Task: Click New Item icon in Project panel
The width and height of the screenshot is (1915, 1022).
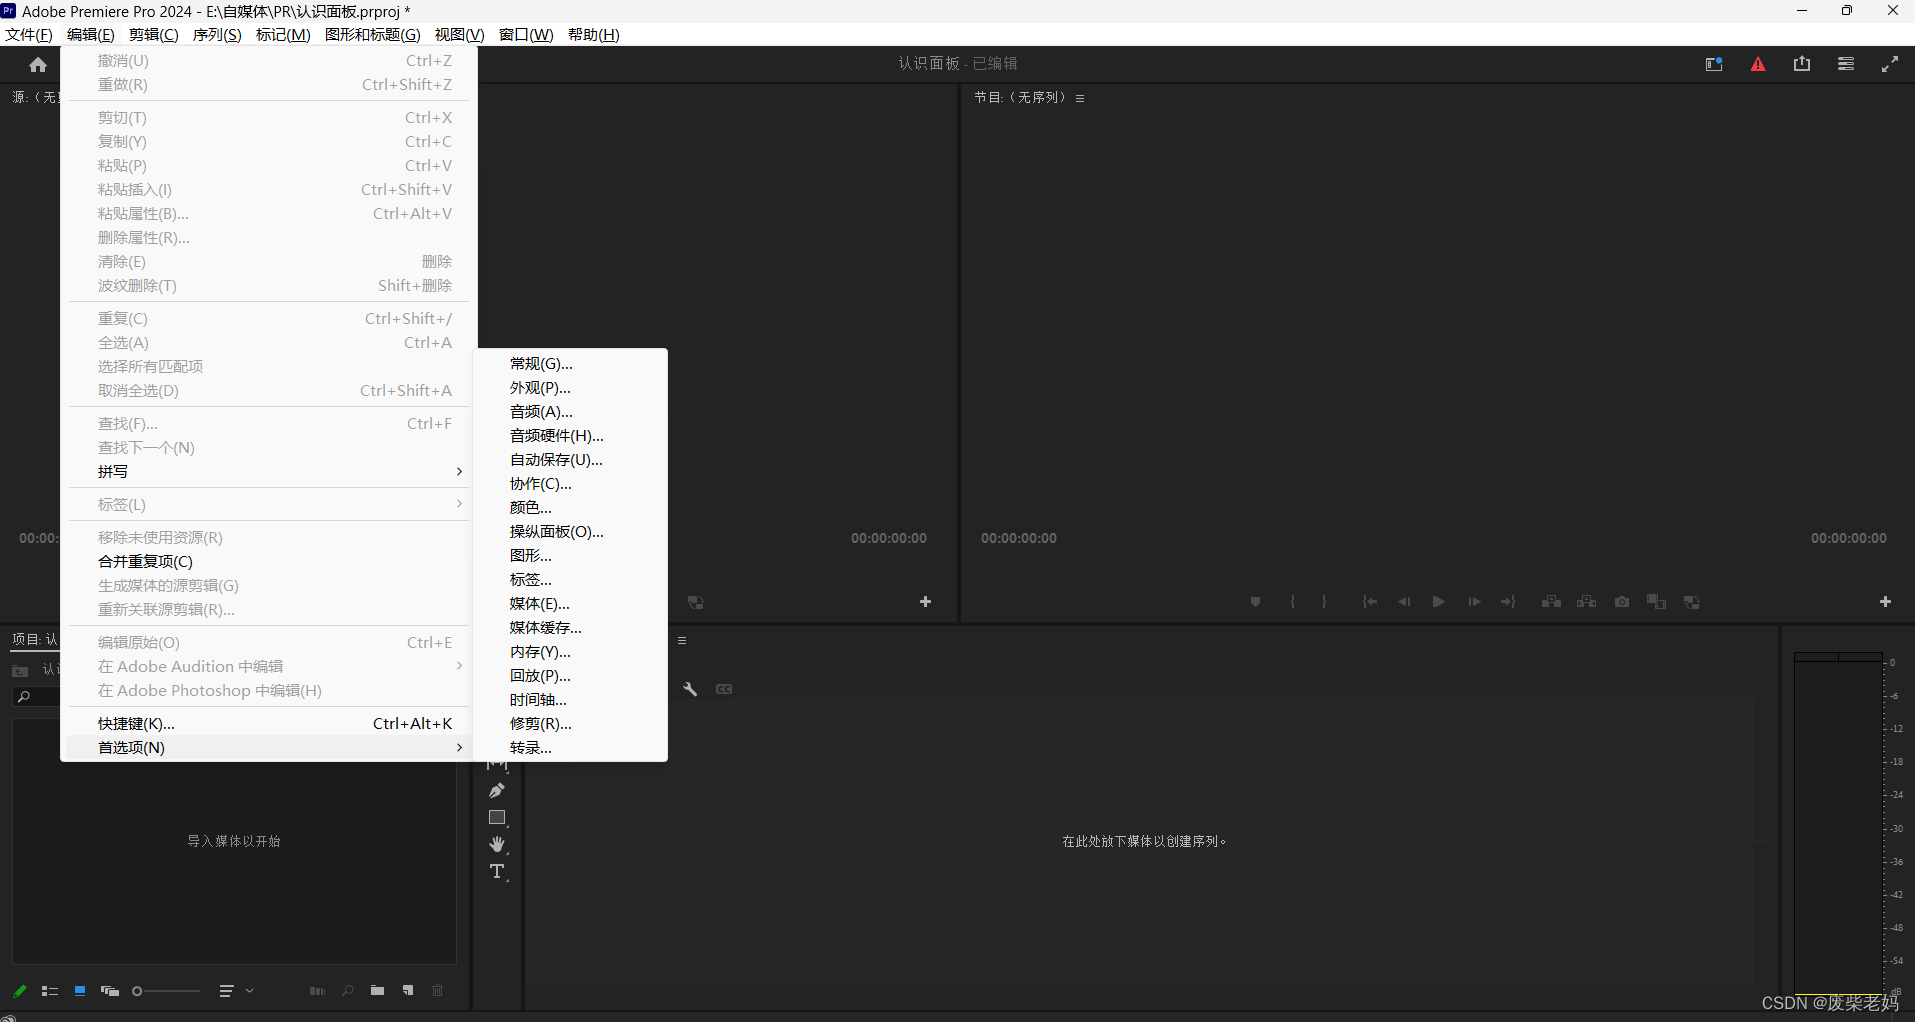Action: coord(408,991)
